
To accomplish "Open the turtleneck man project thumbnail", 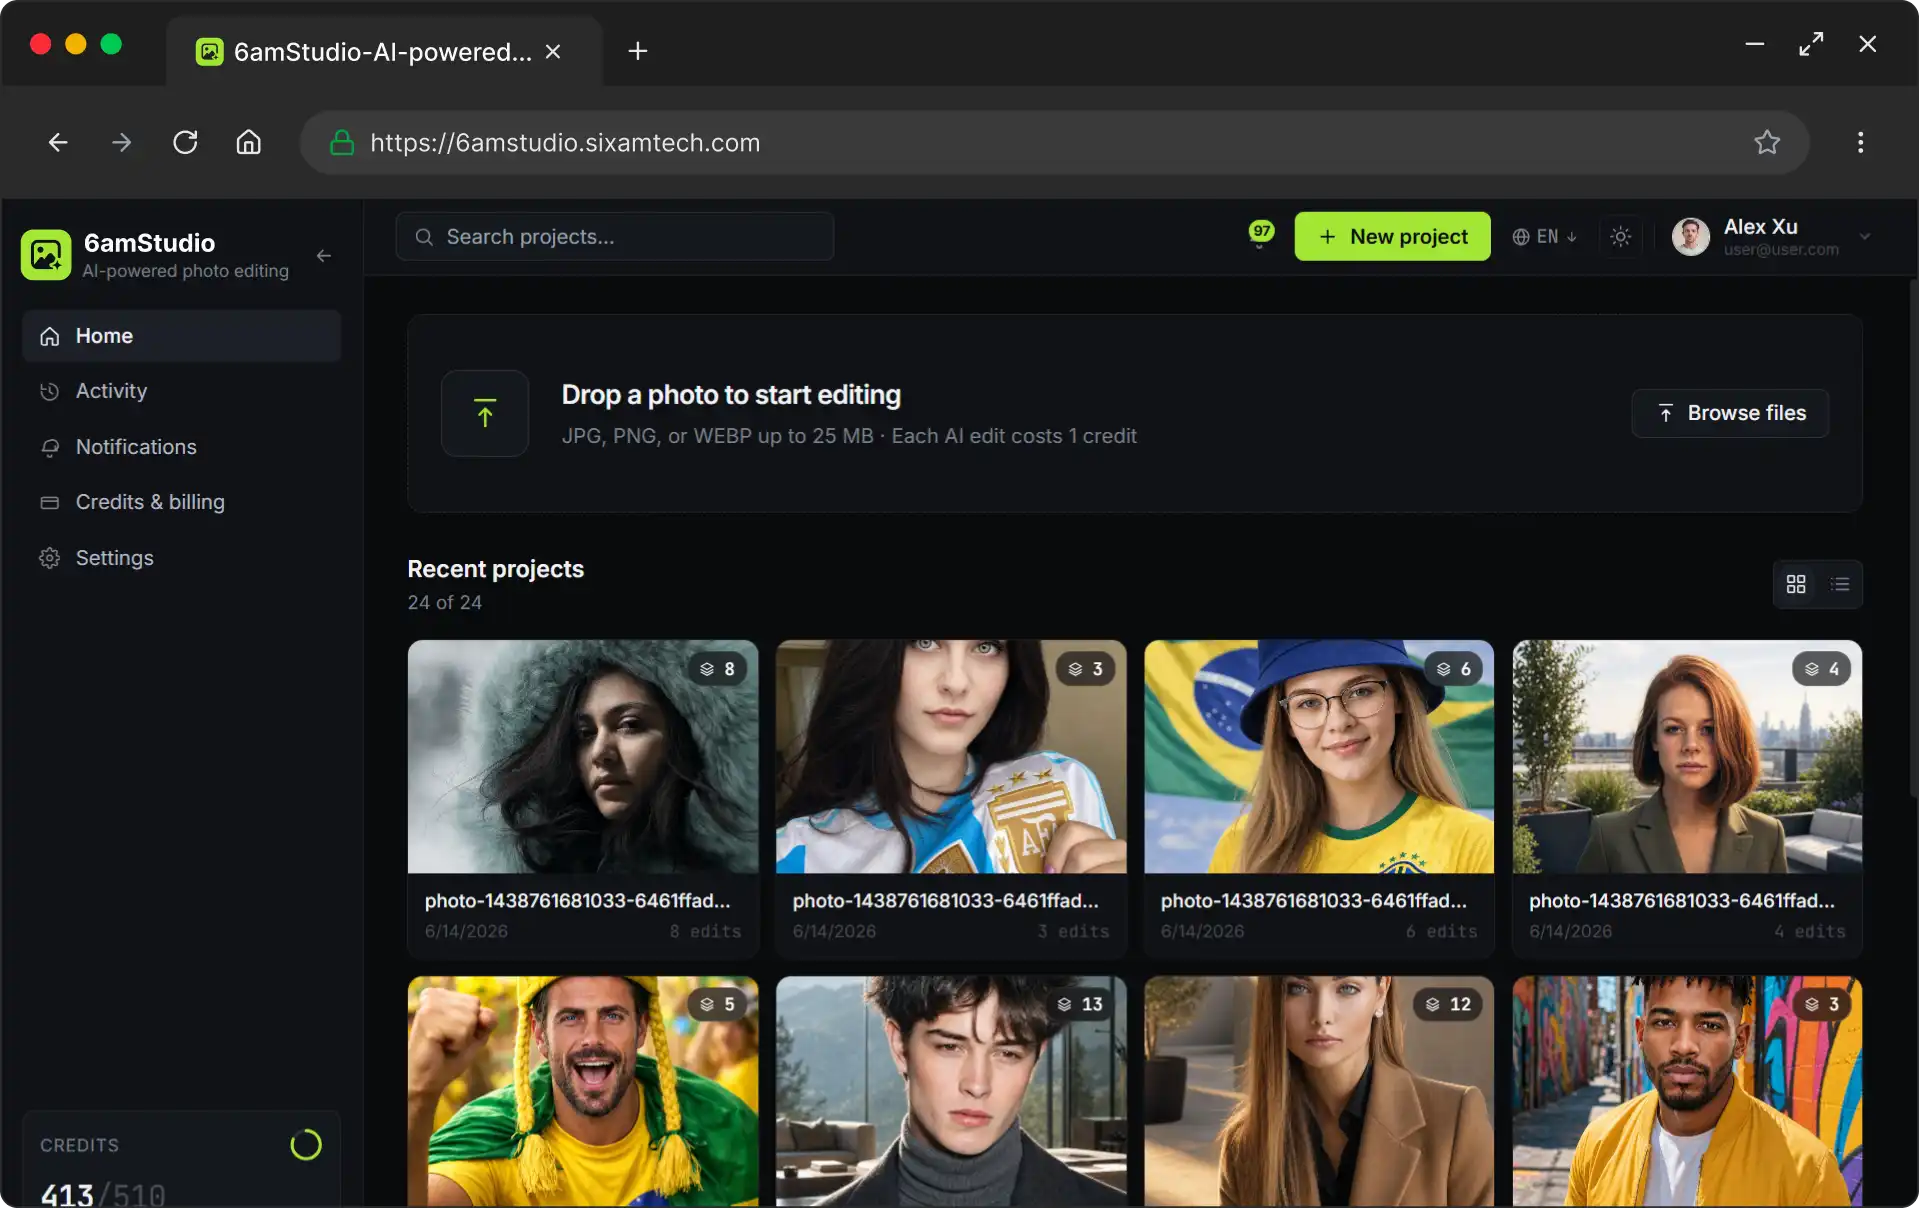I will 951,1092.
